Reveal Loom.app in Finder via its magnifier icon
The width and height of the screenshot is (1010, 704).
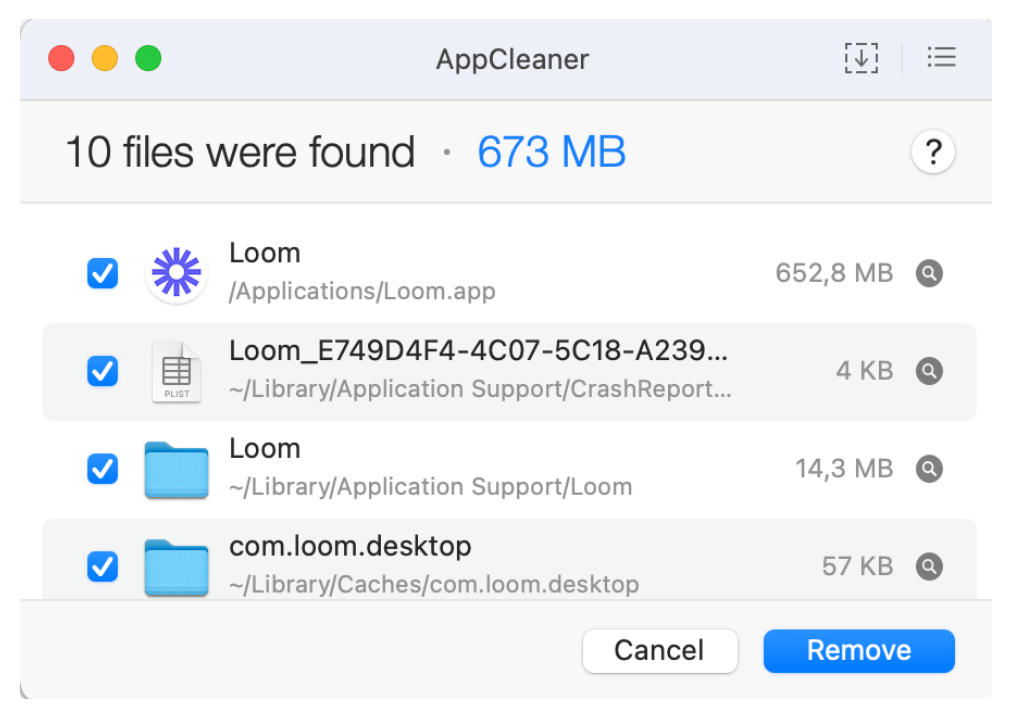(929, 273)
